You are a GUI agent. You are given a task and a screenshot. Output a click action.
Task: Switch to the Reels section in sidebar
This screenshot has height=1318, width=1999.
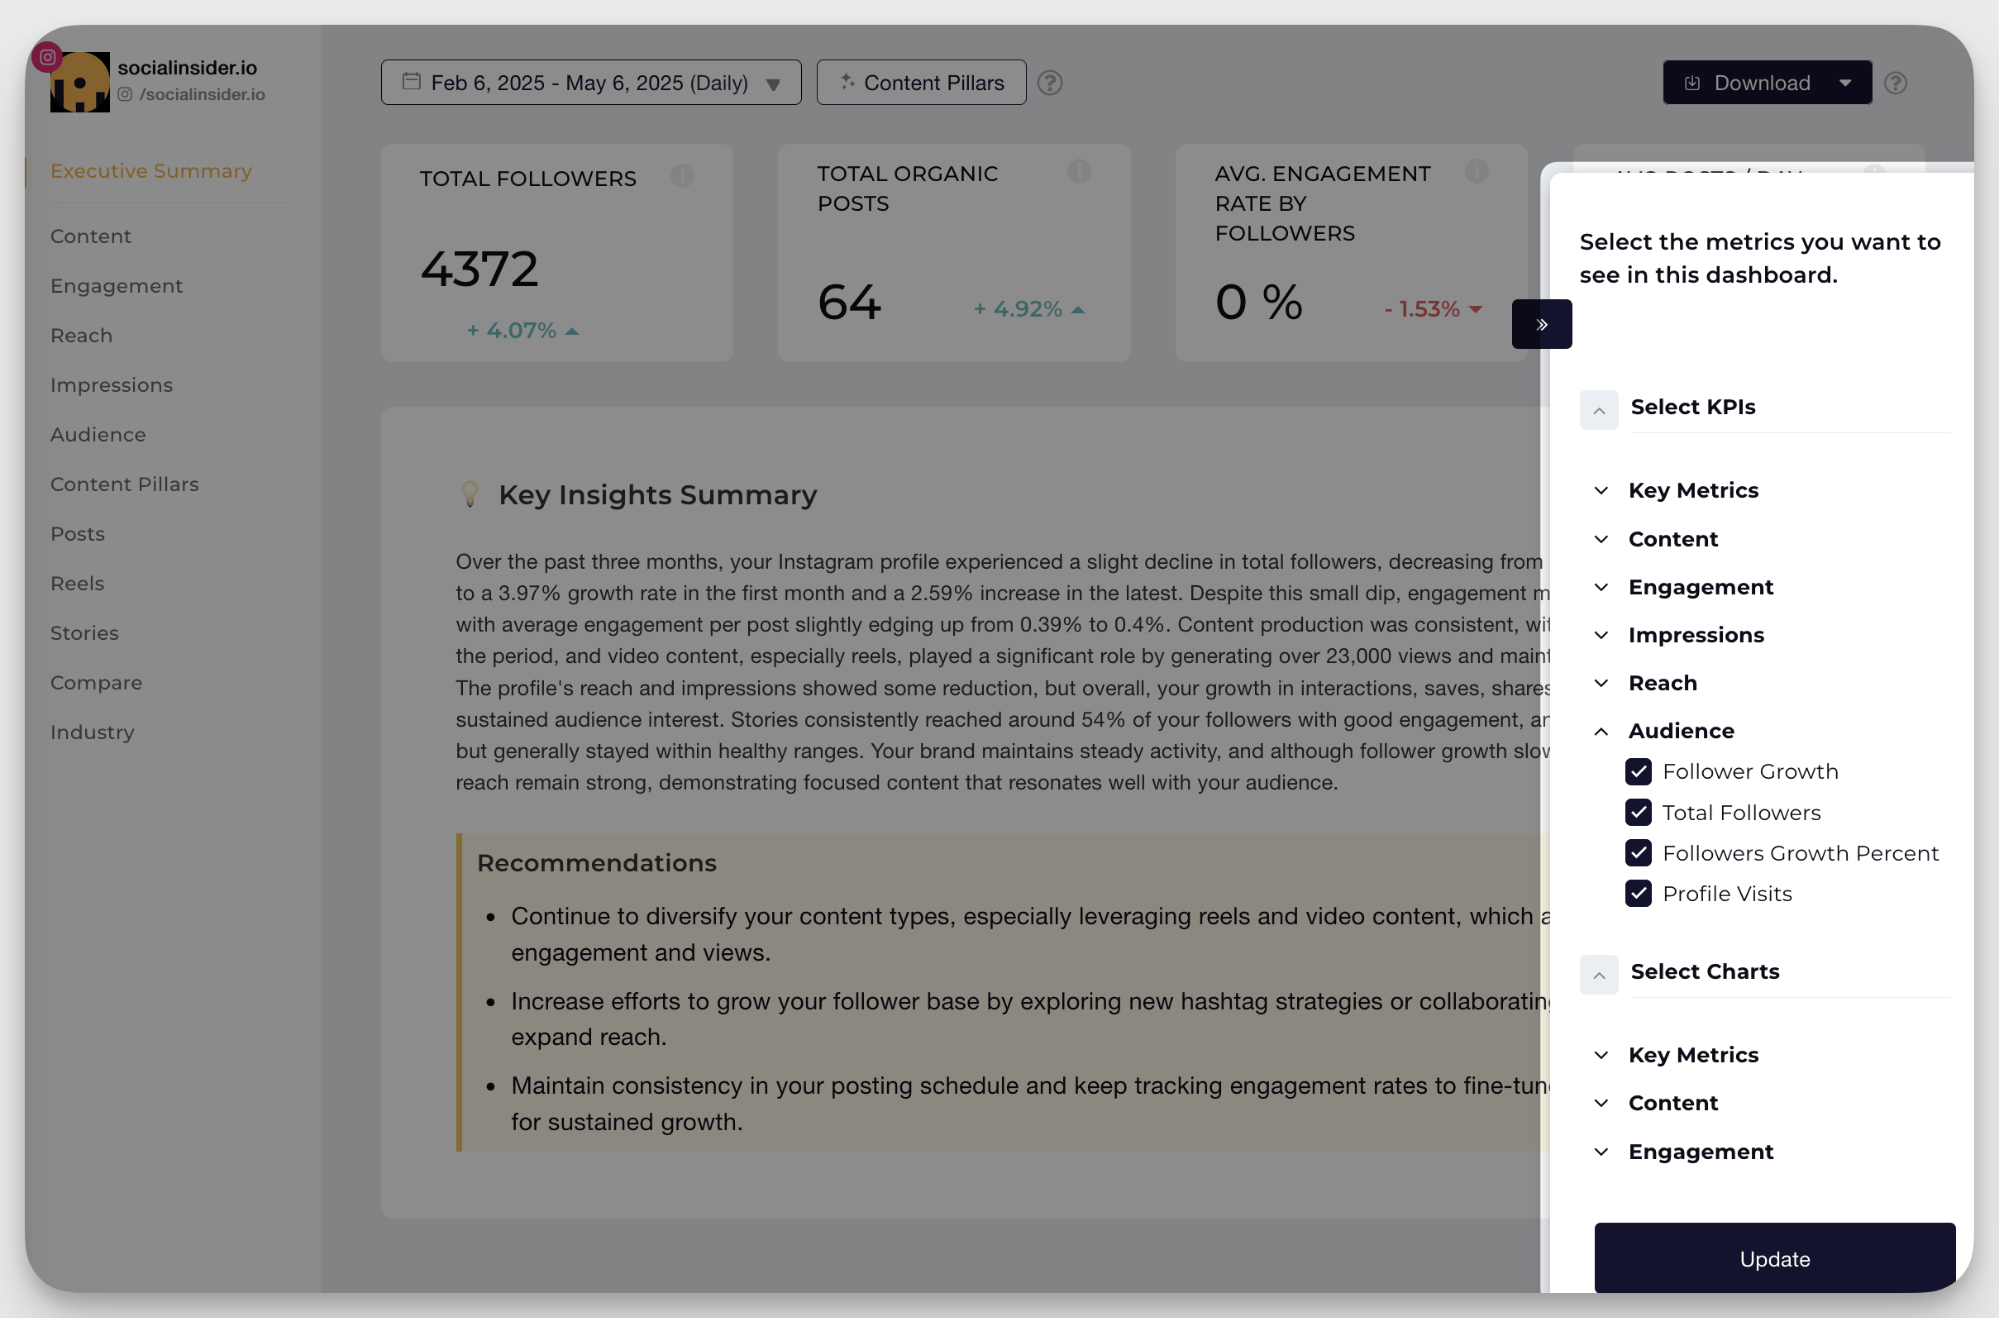[77, 583]
